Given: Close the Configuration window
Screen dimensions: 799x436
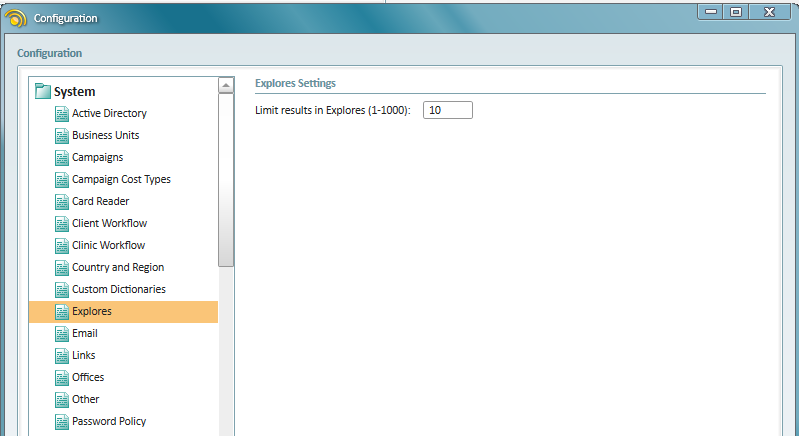Looking at the screenshot, I should pyautogui.click(x=769, y=11).
